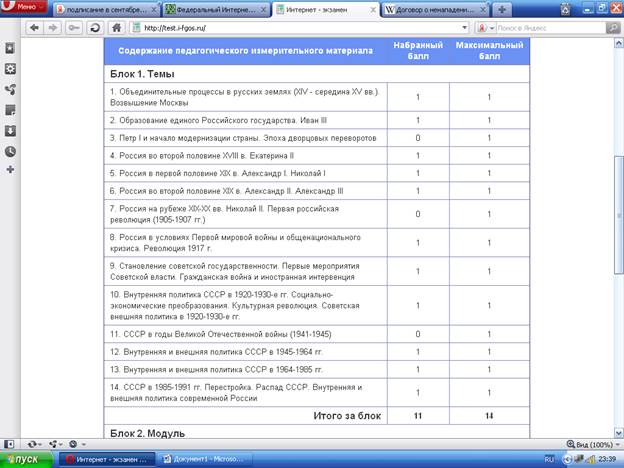Click the 'Блок 1. Темы' heading
Image resolution: width=624 pixels, height=468 pixels.
tap(142, 74)
